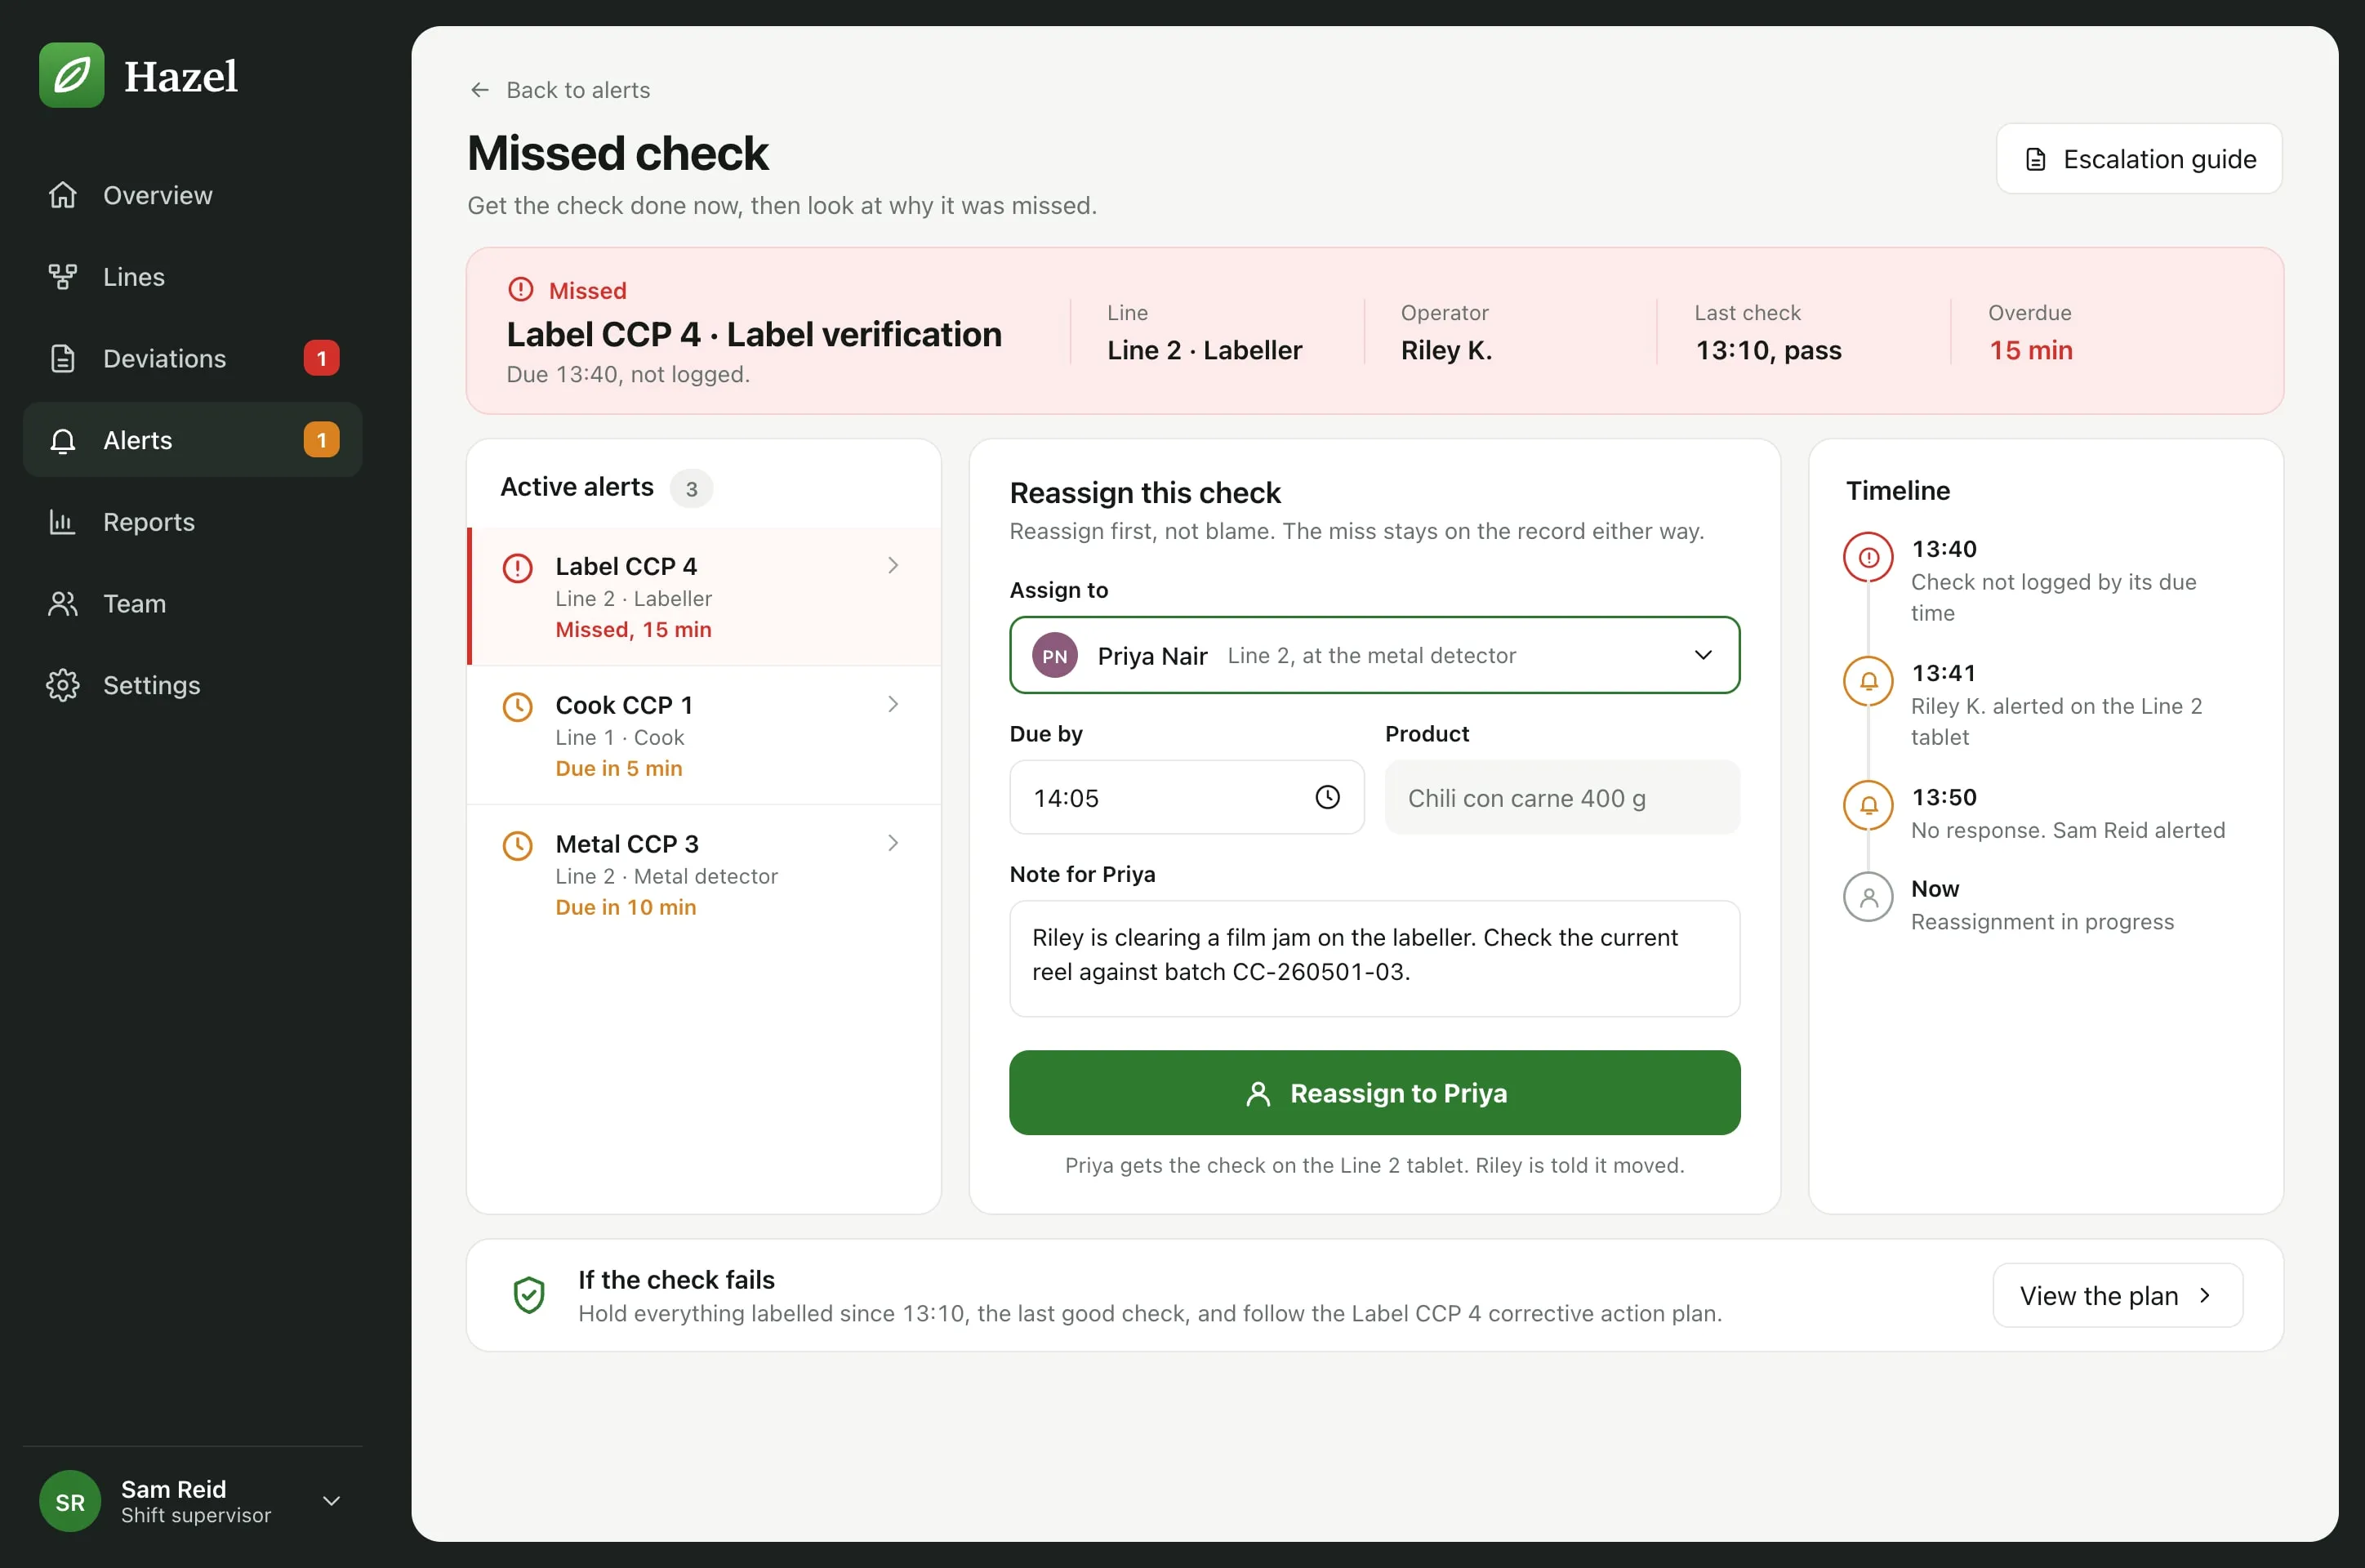Click the Lines network icon in sidebar
The height and width of the screenshot is (1568, 2365).
click(62, 277)
